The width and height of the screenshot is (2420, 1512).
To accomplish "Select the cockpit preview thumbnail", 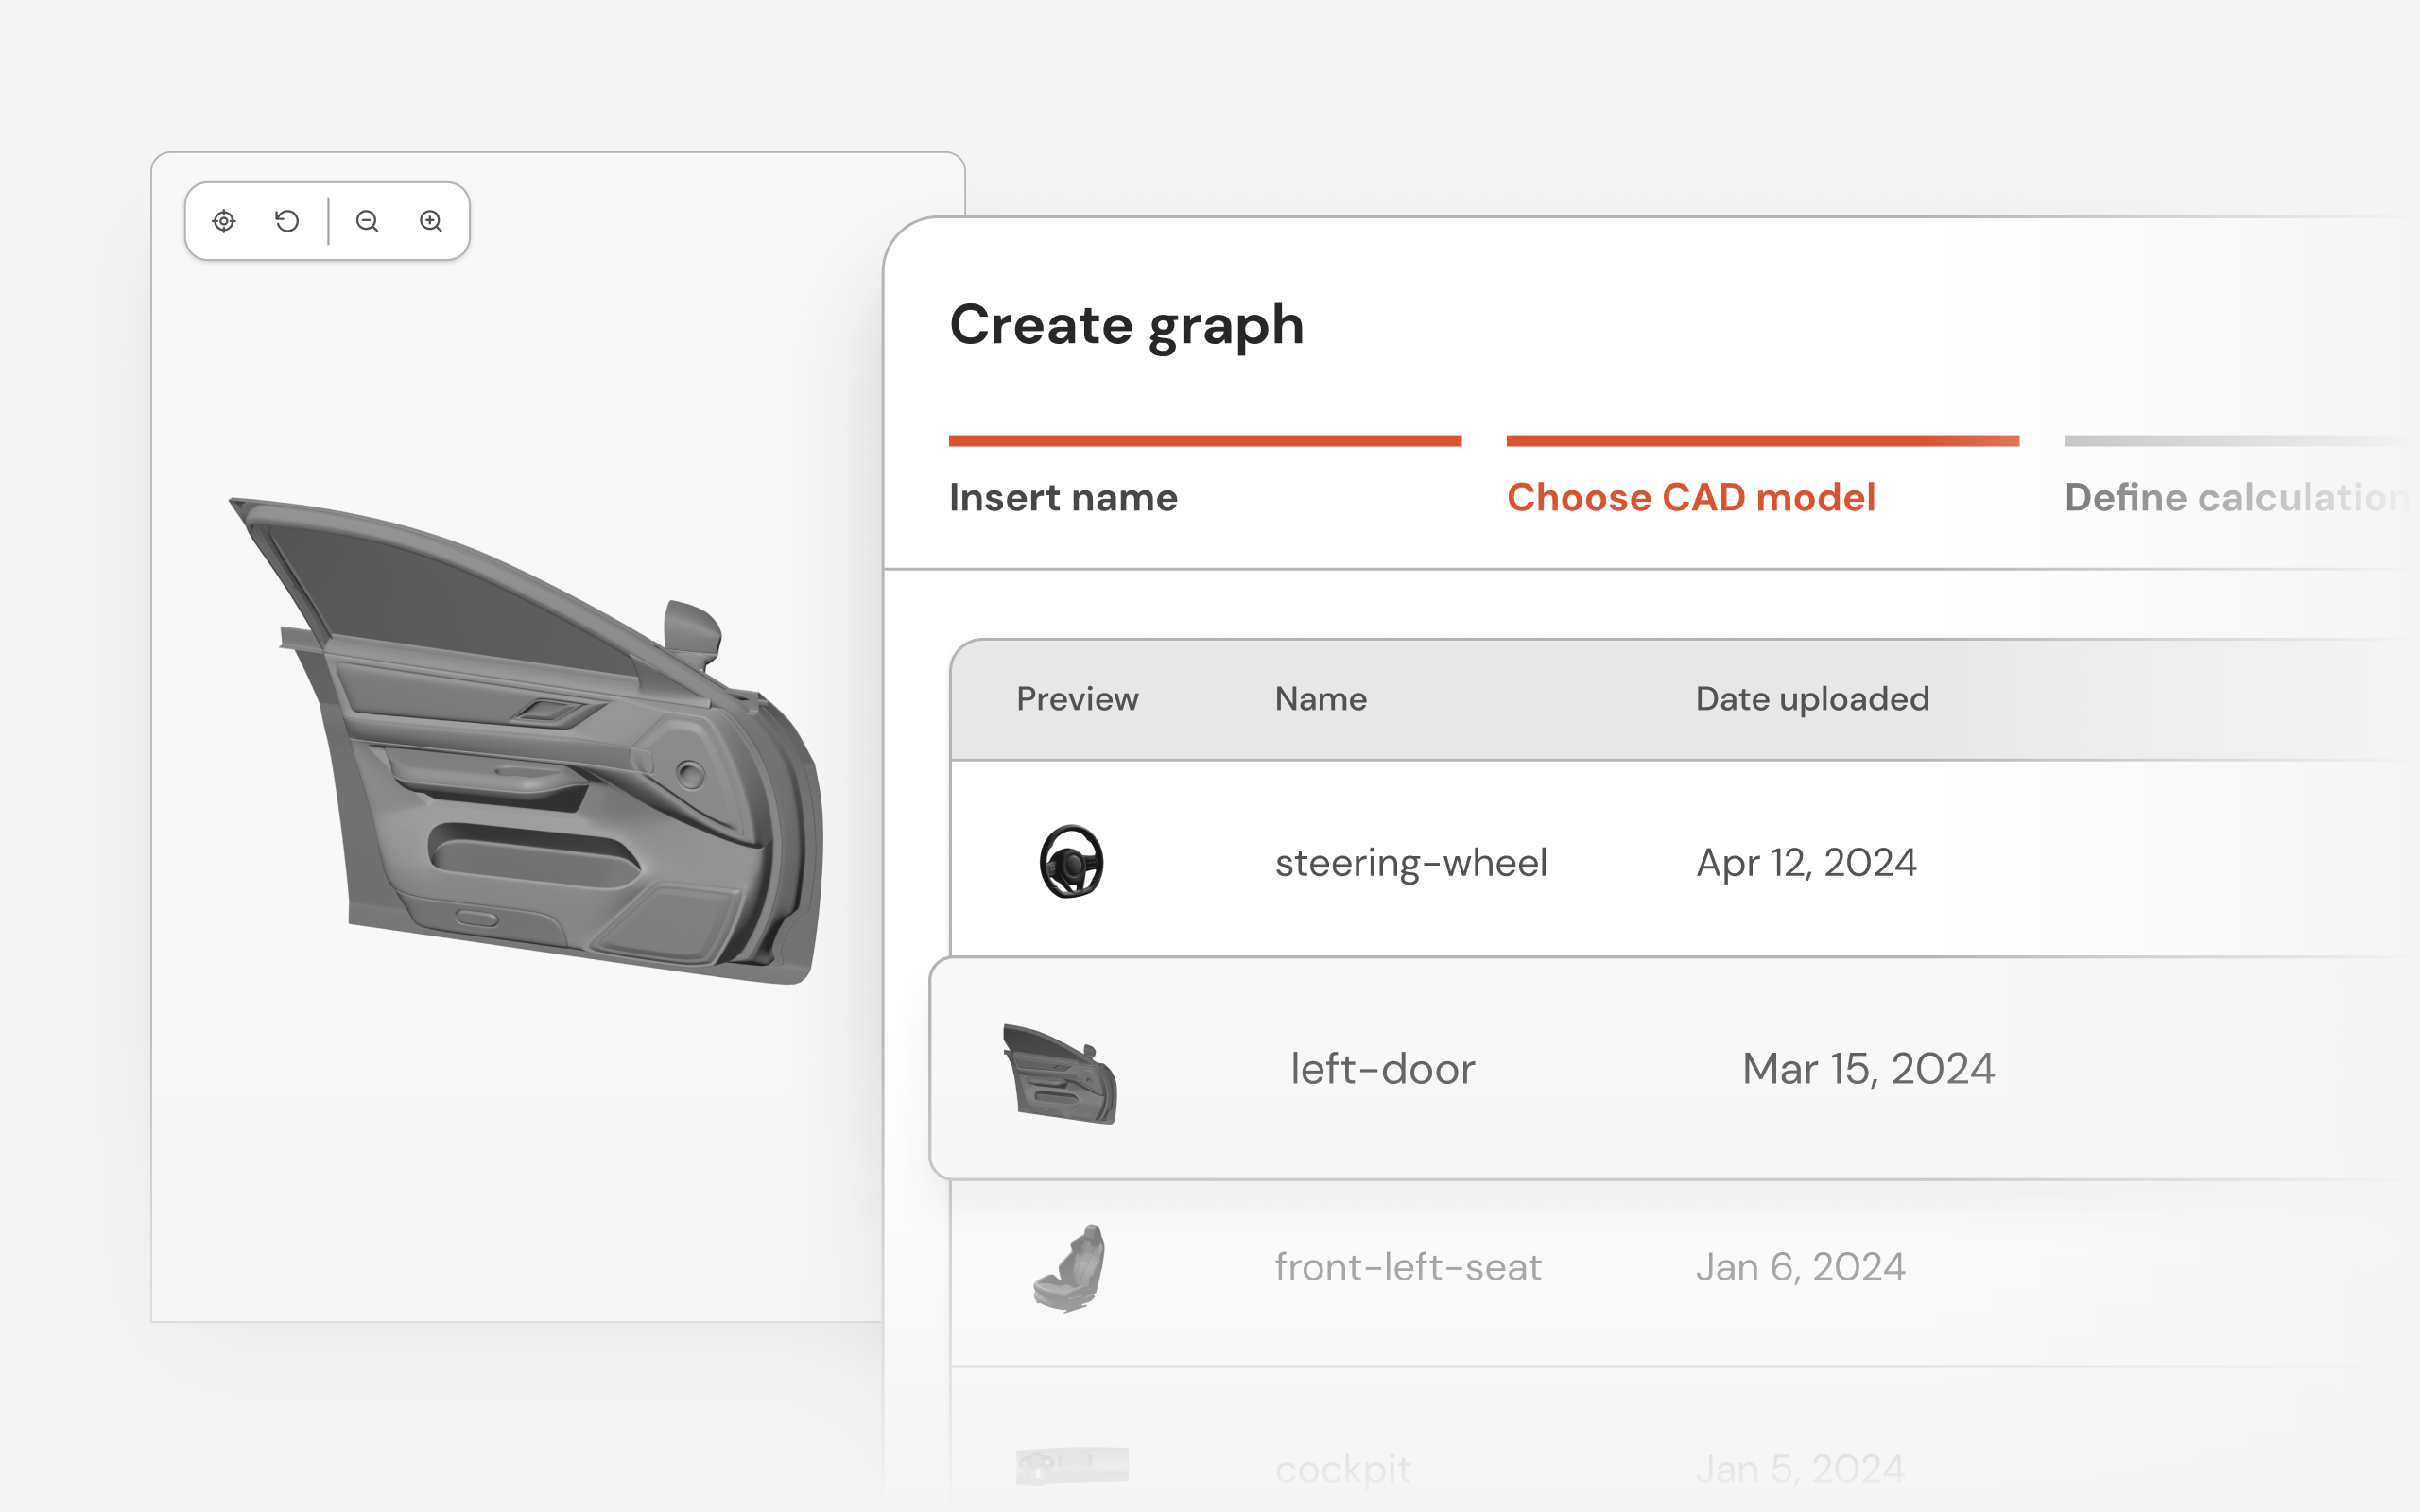I will point(1072,1466).
